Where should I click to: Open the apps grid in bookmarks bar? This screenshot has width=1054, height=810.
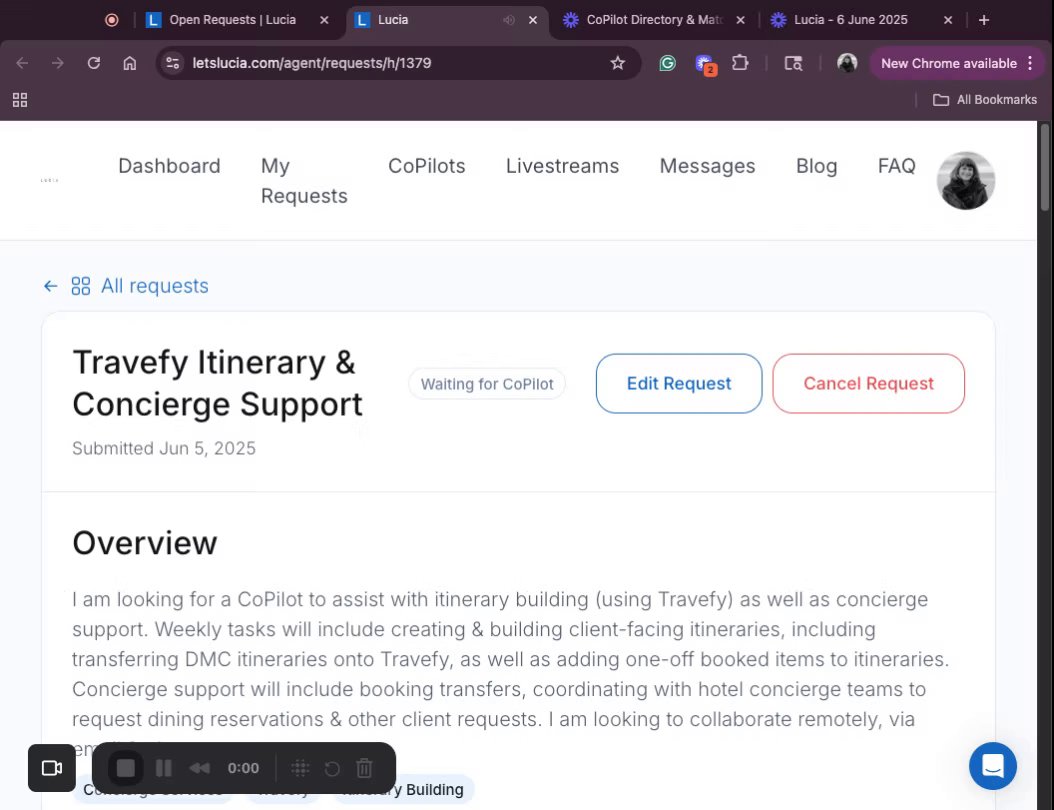coord(20,100)
